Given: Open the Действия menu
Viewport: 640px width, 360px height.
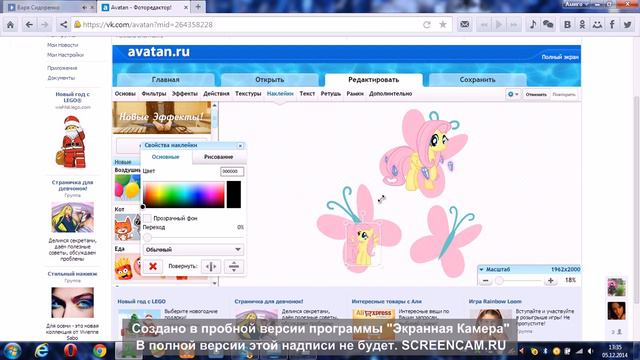Looking at the screenshot, I should (216, 94).
